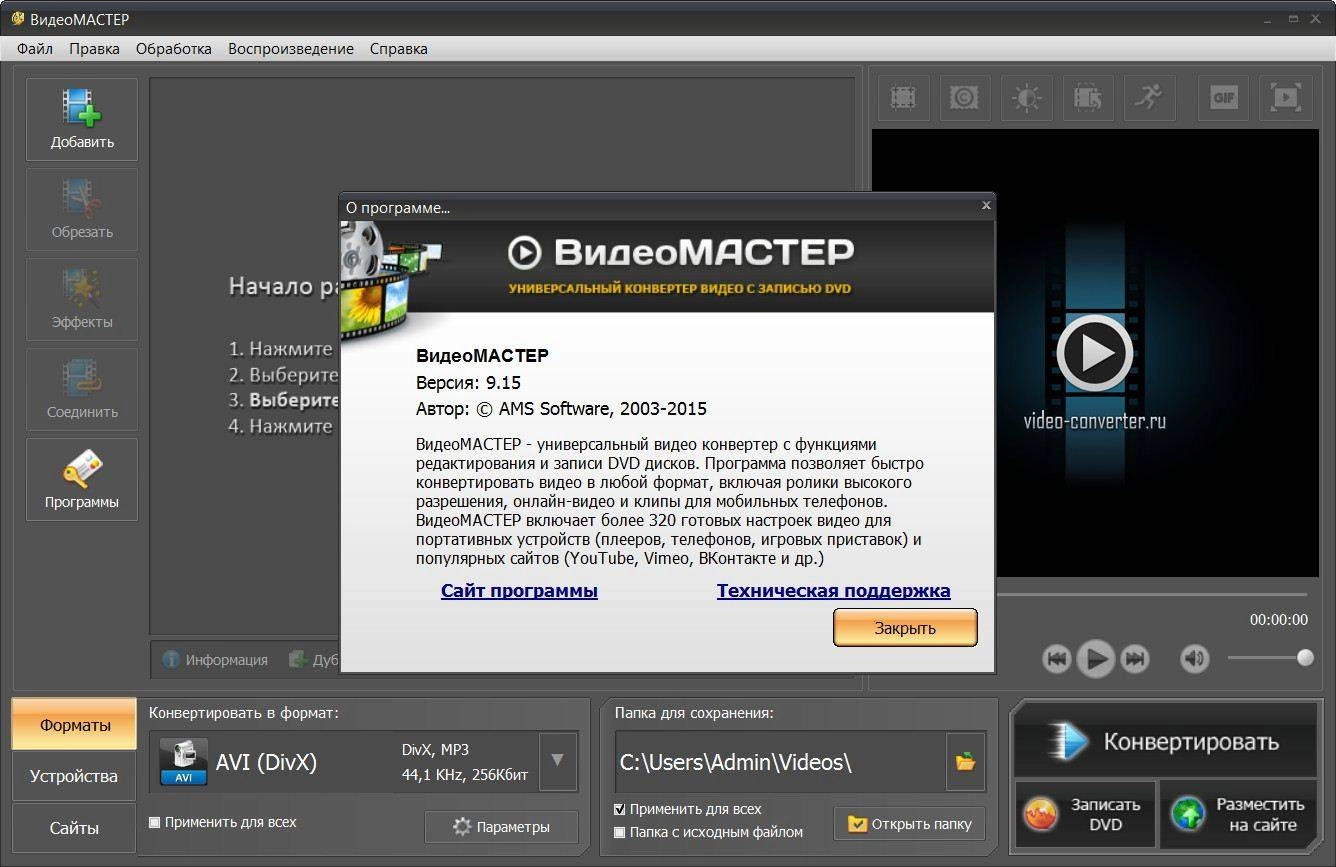
Task: Open the Обработка menu
Action: point(174,48)
